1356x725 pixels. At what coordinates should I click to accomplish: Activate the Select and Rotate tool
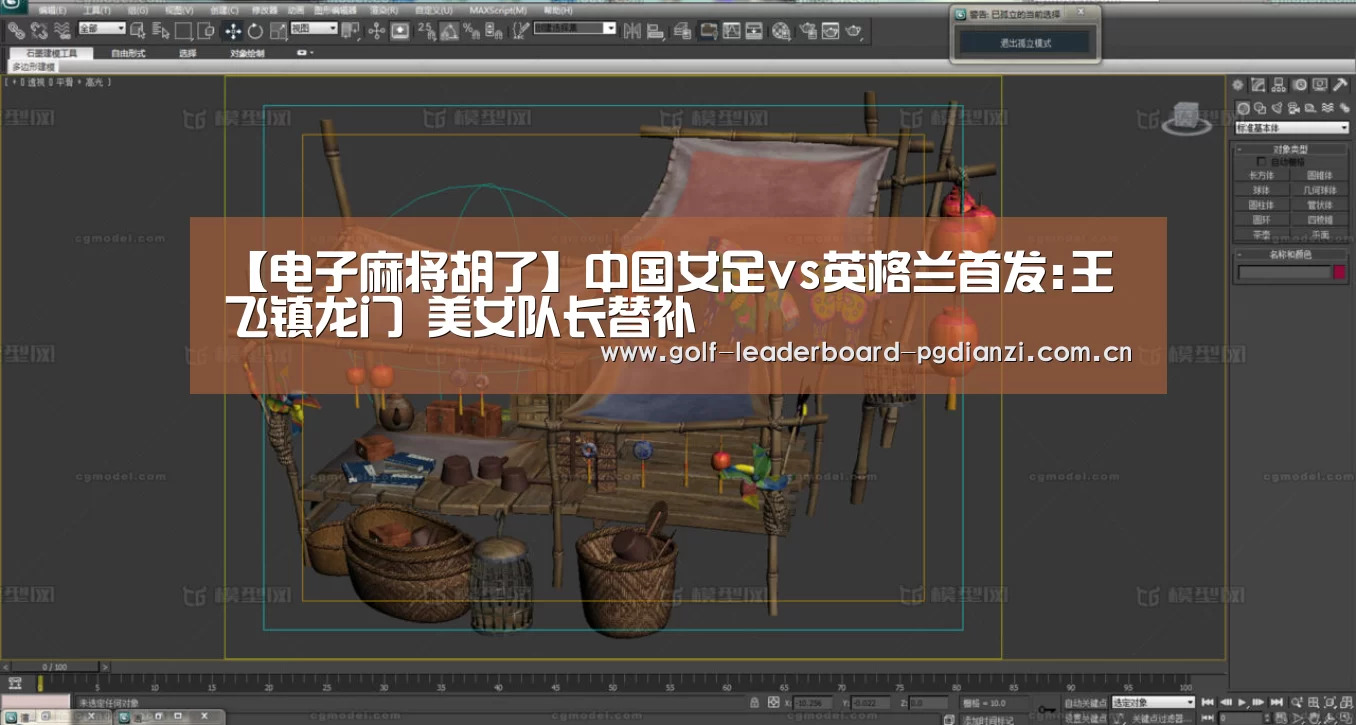(x=255, y=31)
